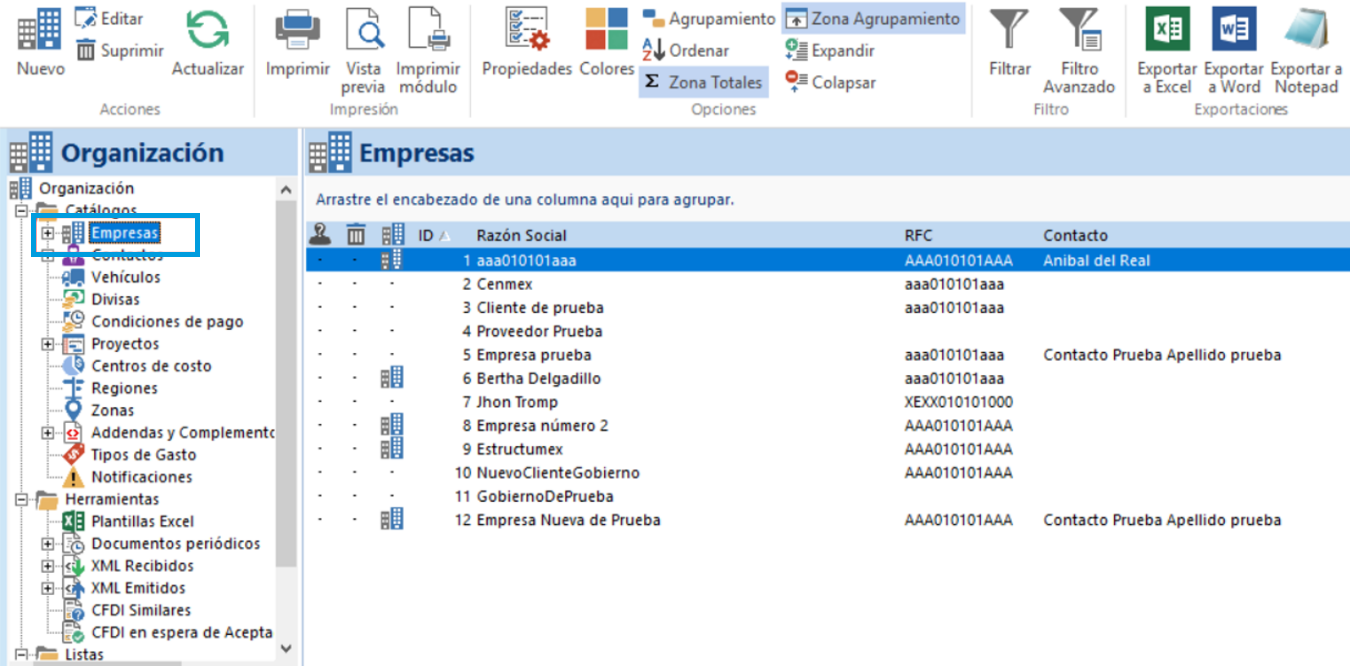Select the Cenmex row

[827, 284]
